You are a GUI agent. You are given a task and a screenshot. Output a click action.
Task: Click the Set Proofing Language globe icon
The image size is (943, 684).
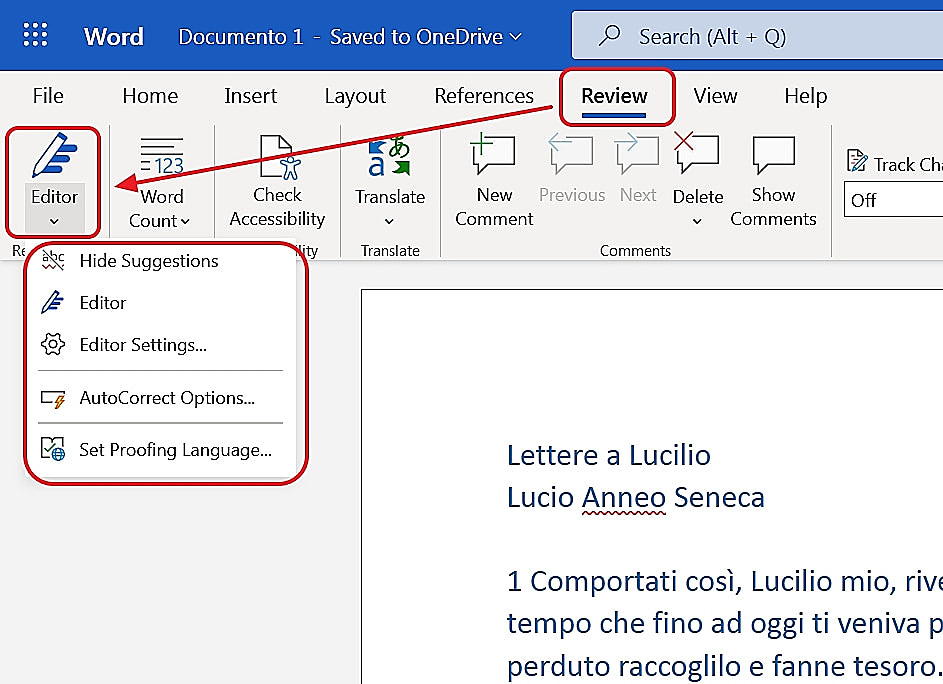[53, 449]
